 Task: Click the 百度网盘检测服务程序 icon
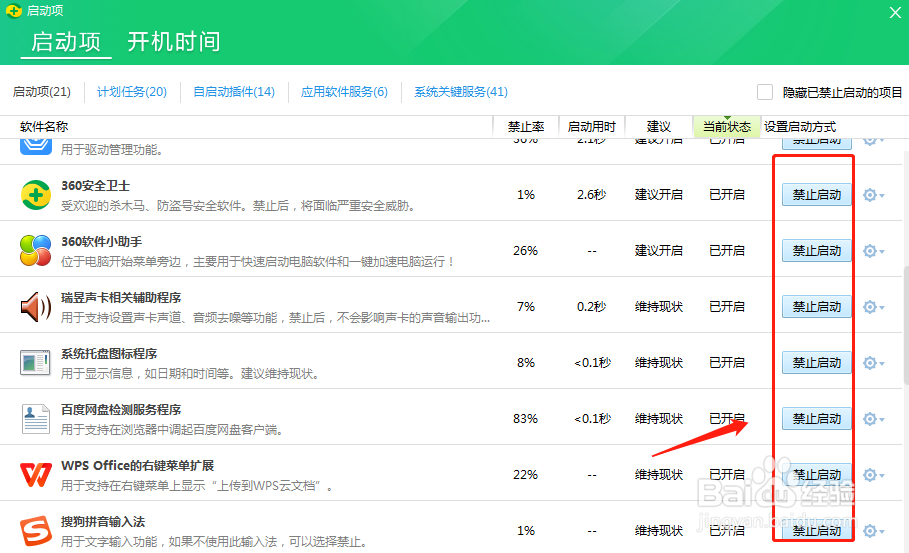(36, 418)
